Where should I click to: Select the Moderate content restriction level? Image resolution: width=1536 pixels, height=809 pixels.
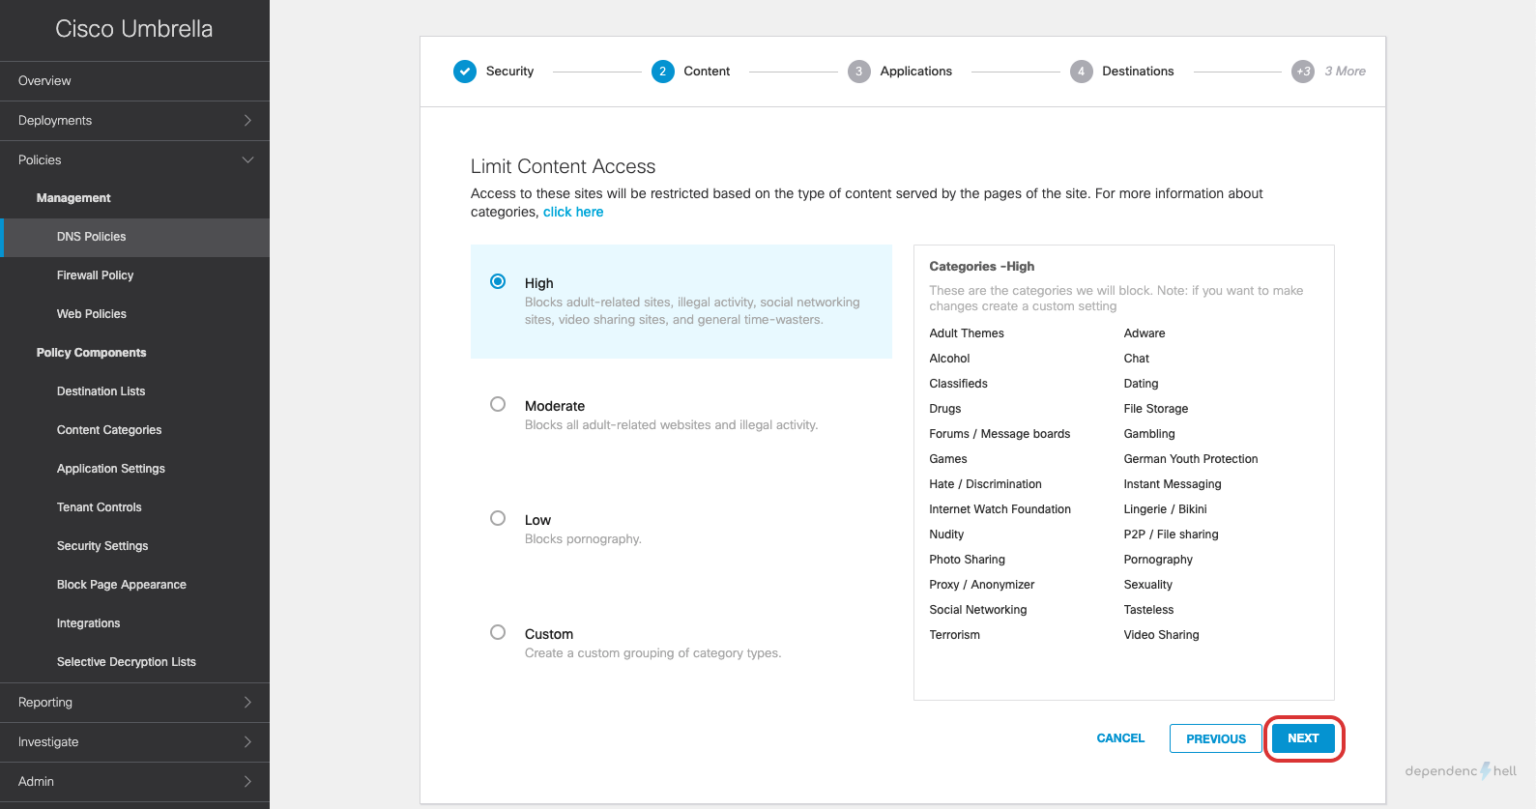coord(498,404)
